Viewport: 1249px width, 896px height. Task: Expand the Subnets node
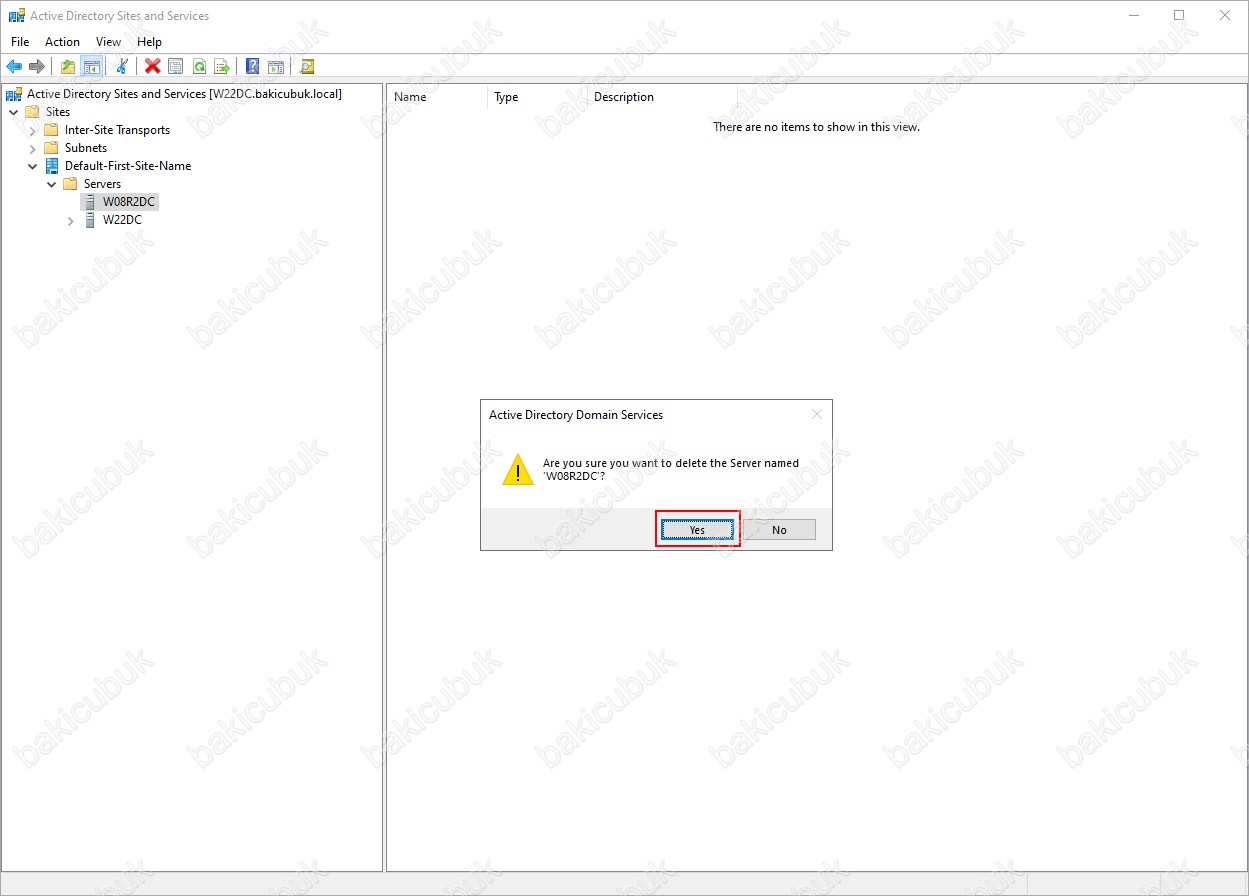click(x=33, y=148)
